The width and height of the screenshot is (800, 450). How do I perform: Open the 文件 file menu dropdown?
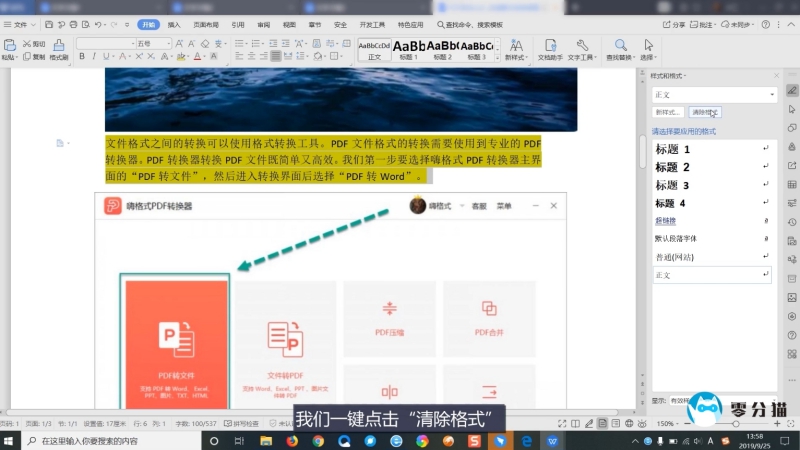[x=20, y=23]
